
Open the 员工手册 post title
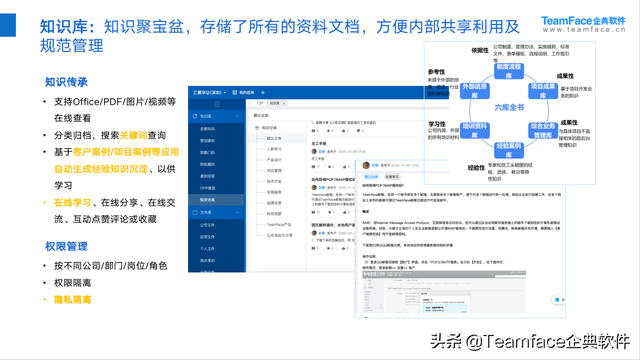click(318, 144)
